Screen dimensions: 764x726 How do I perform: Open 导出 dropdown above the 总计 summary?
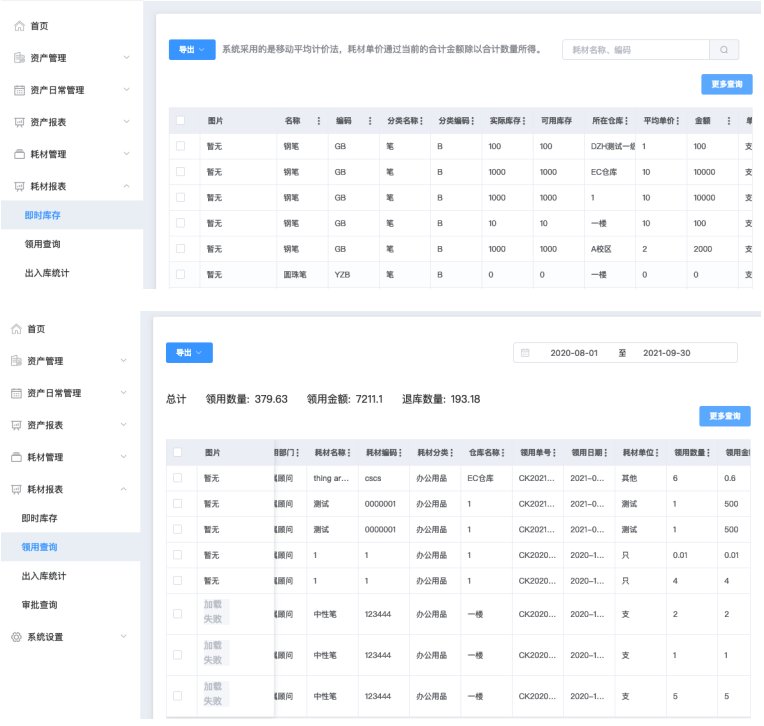(189, 353)
